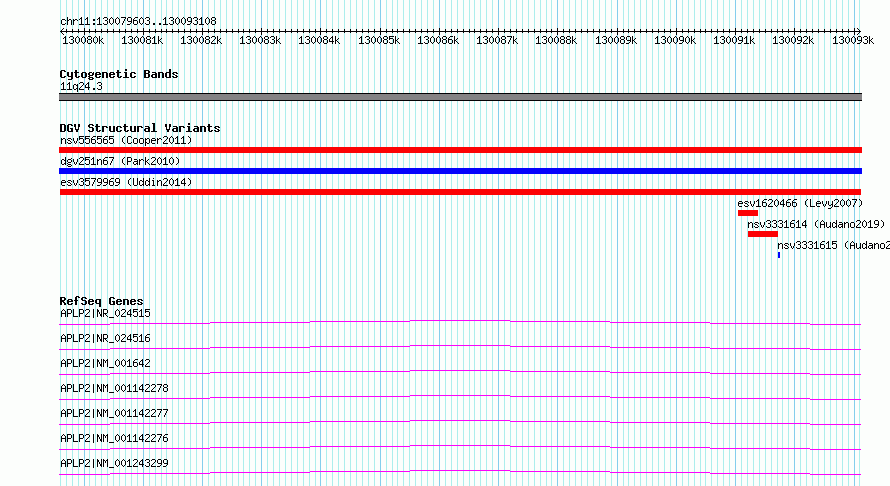Click the 130080k ruler tick label
Screen dimensions: 890x486
coord(83,40)
